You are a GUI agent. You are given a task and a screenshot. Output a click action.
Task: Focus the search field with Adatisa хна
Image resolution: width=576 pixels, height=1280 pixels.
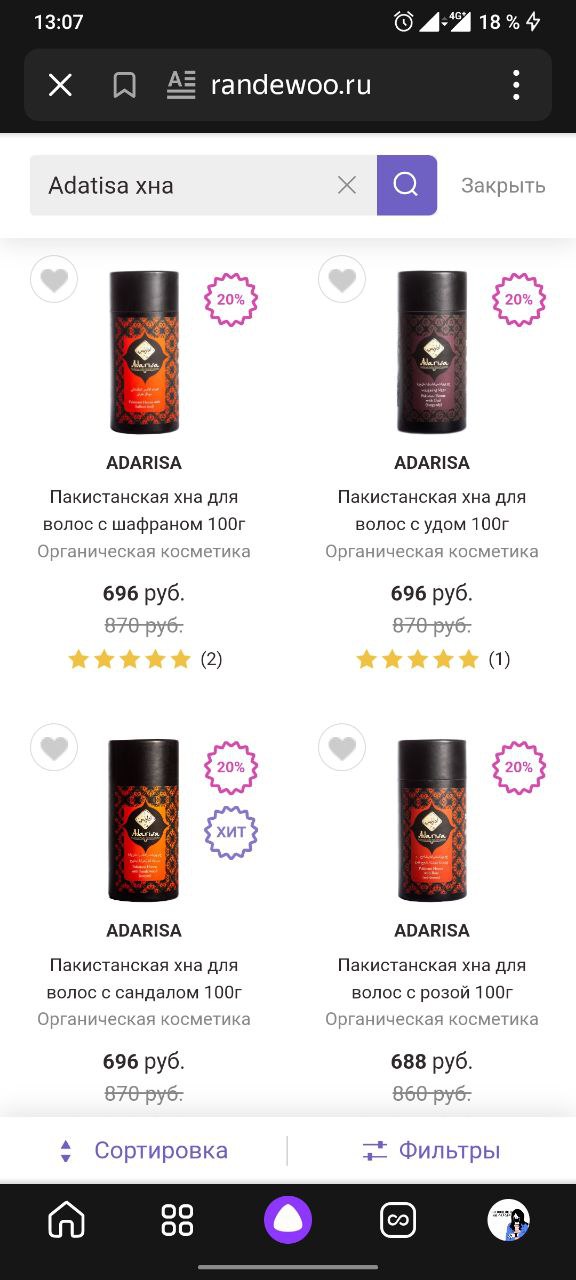click(184, 185)
